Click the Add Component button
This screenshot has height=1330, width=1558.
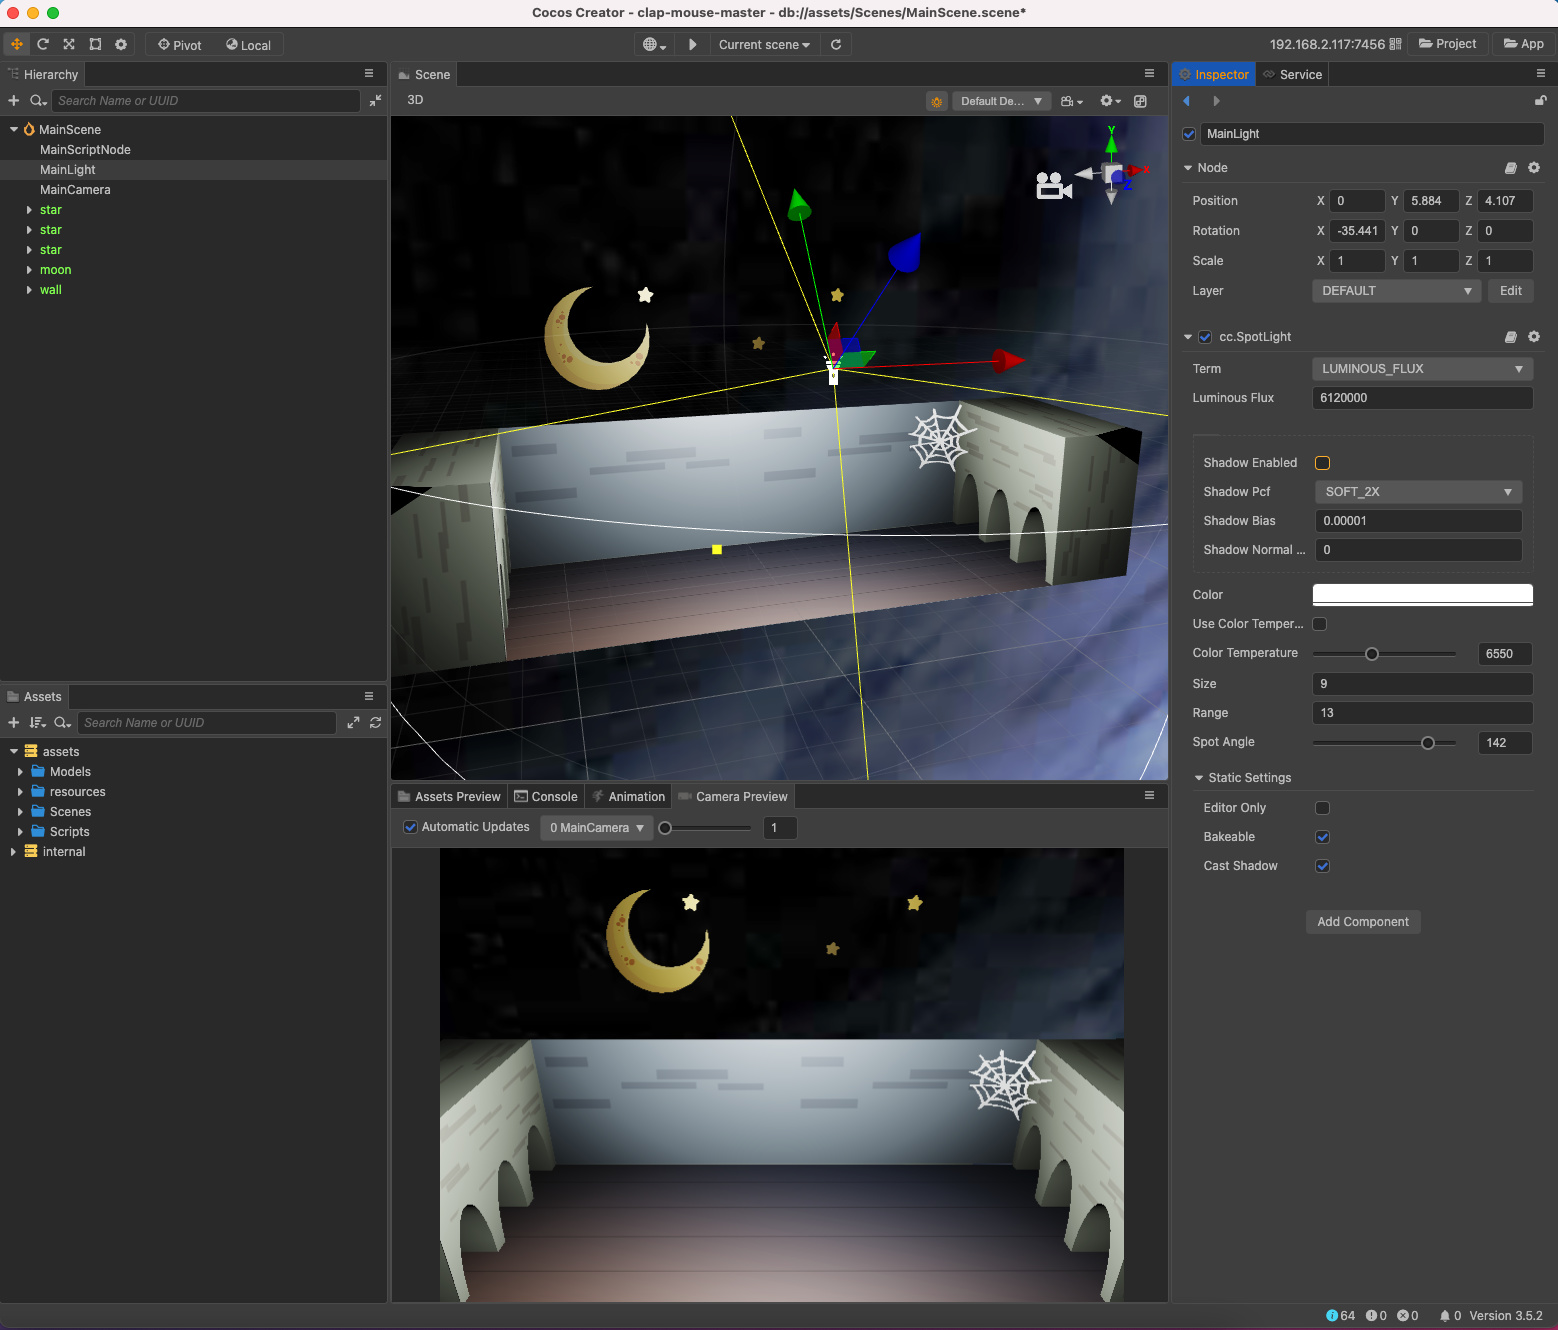[x=1362, y=922]
